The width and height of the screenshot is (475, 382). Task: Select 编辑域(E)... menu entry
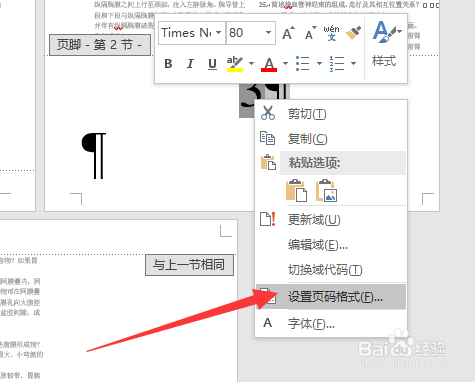pyautogui.click(x=331, y=245)
